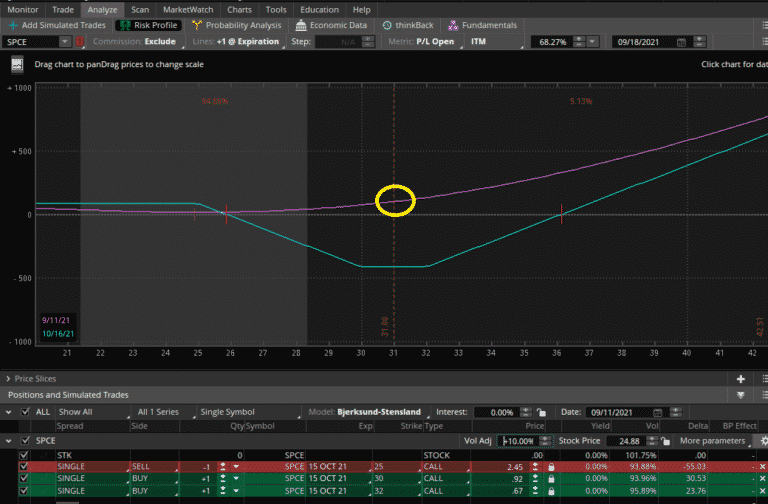Expand the Single Symbol dropdown
This screenshot has width=768, height=504.
pyautogui.click(x=227, y=412)
